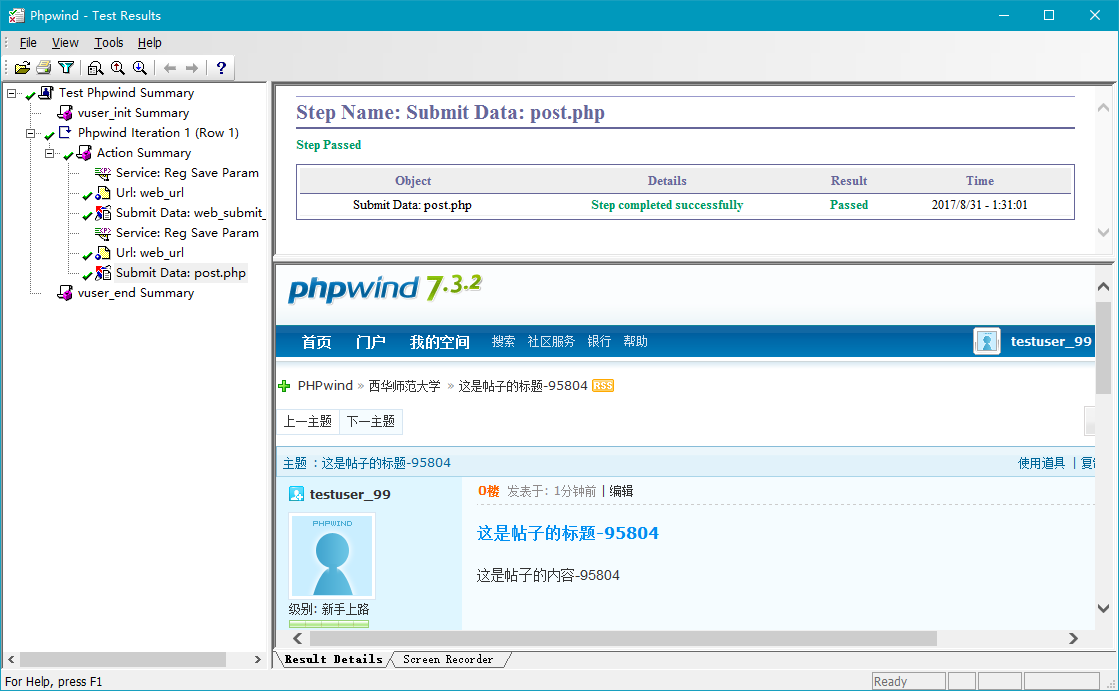Click the small user icon beside post author

point(296,494)
